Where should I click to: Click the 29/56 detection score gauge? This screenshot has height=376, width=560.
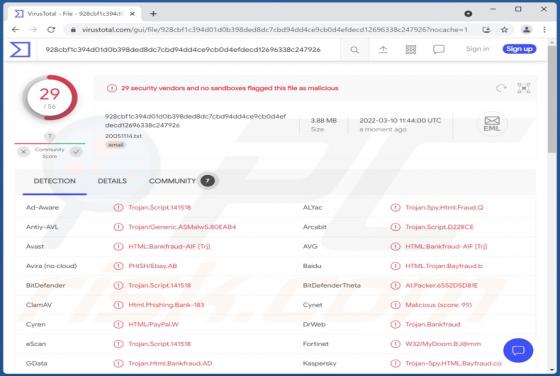pyautogui.click(x=50, y=98)
